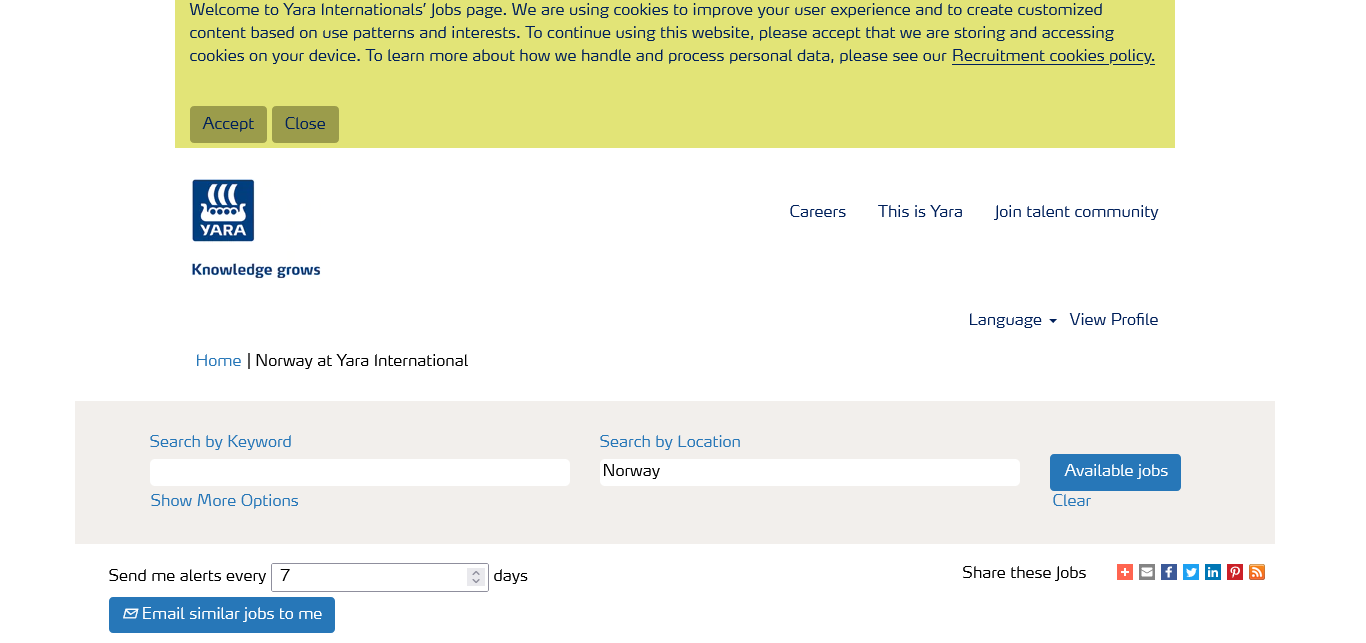The image size is (1366, 643).
Task: Close the cookie banner
Action: tap(305, 124)
